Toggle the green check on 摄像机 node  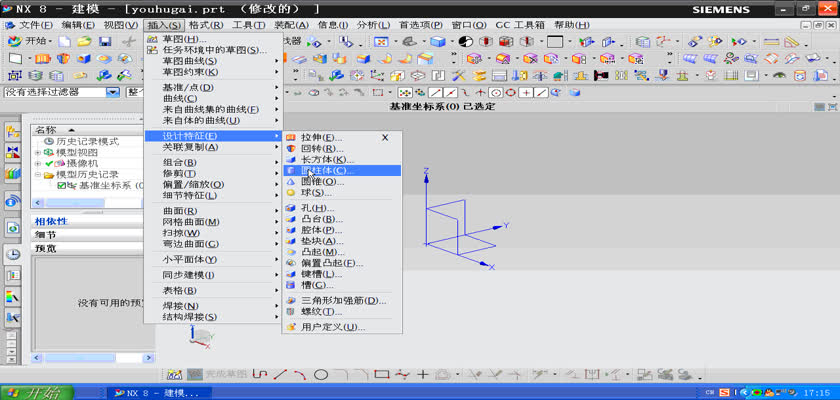click(49, 163)
